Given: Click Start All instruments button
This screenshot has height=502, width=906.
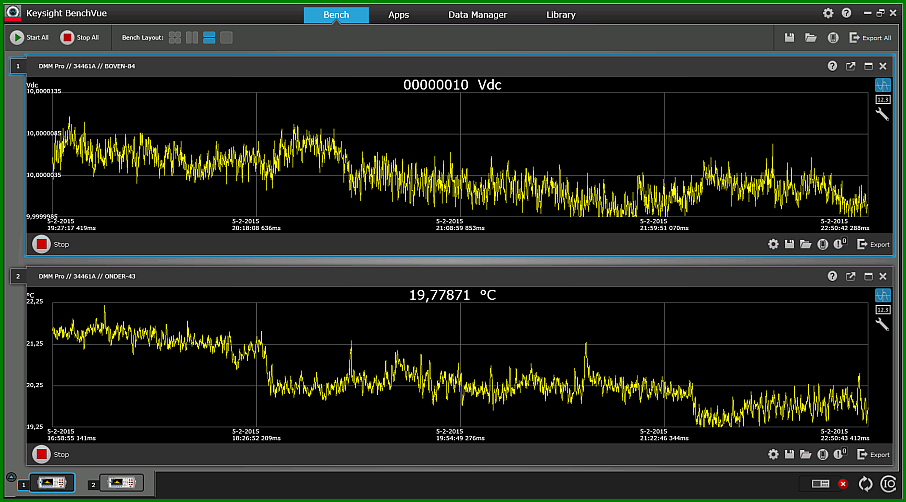Looking at the screenshot, I should point(29,38).
